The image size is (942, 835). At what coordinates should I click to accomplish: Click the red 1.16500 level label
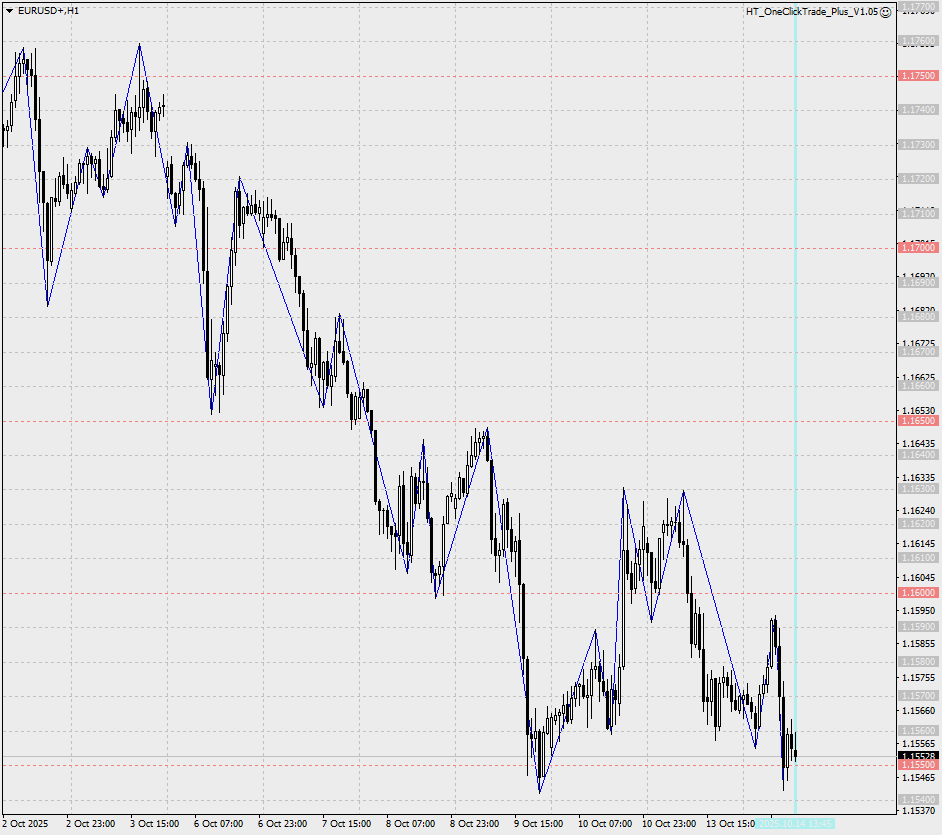pos(918,421)
